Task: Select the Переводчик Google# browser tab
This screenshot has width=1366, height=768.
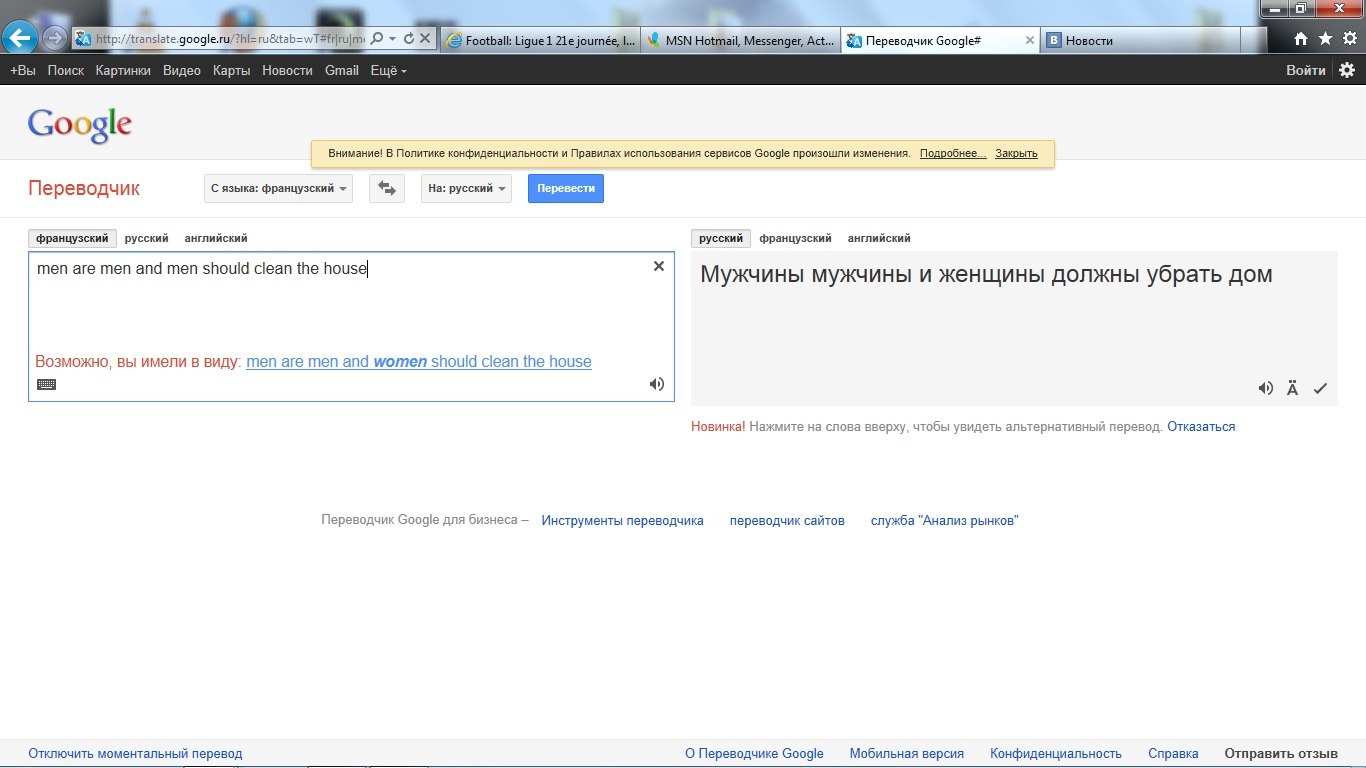Action: click(930, 40)
